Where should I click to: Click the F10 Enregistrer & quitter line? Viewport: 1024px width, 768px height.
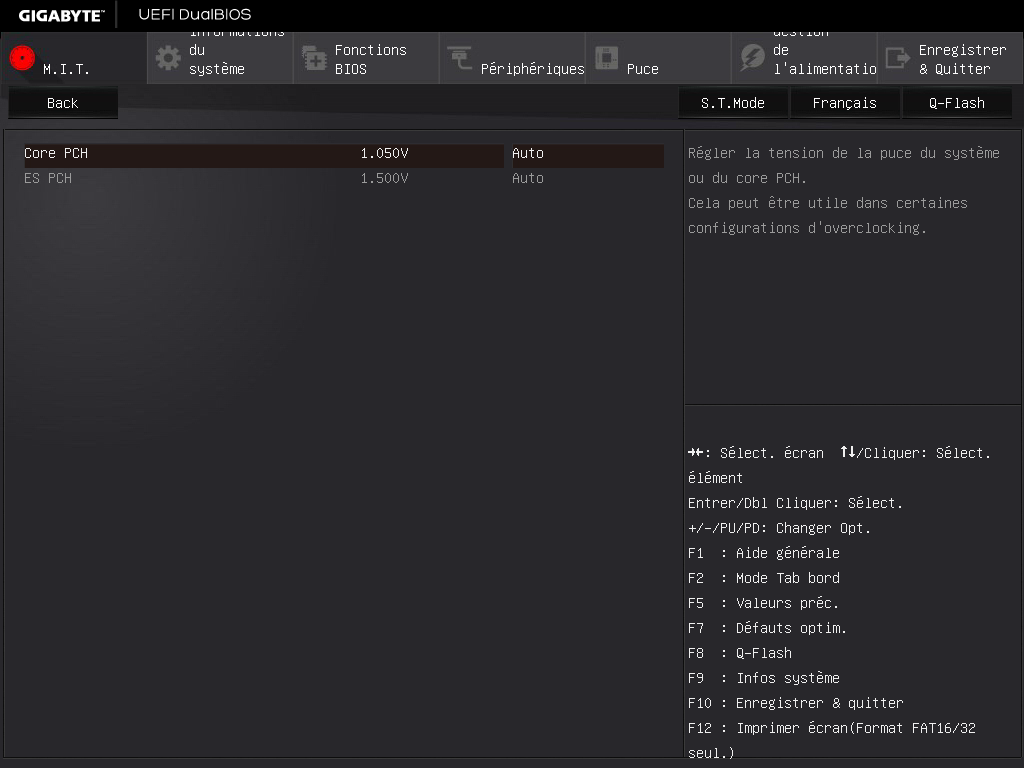[x=795, y=703]
